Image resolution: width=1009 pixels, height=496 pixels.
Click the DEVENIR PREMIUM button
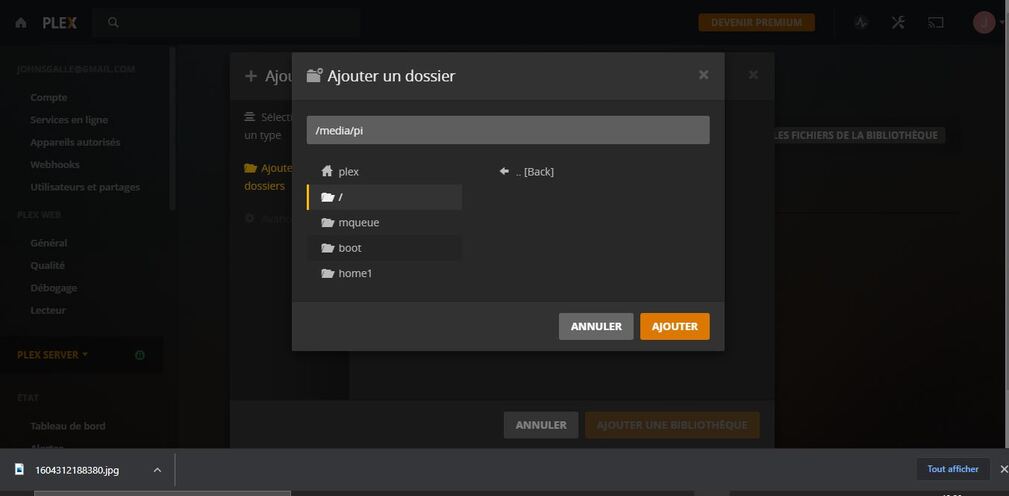tap(756, 23)
